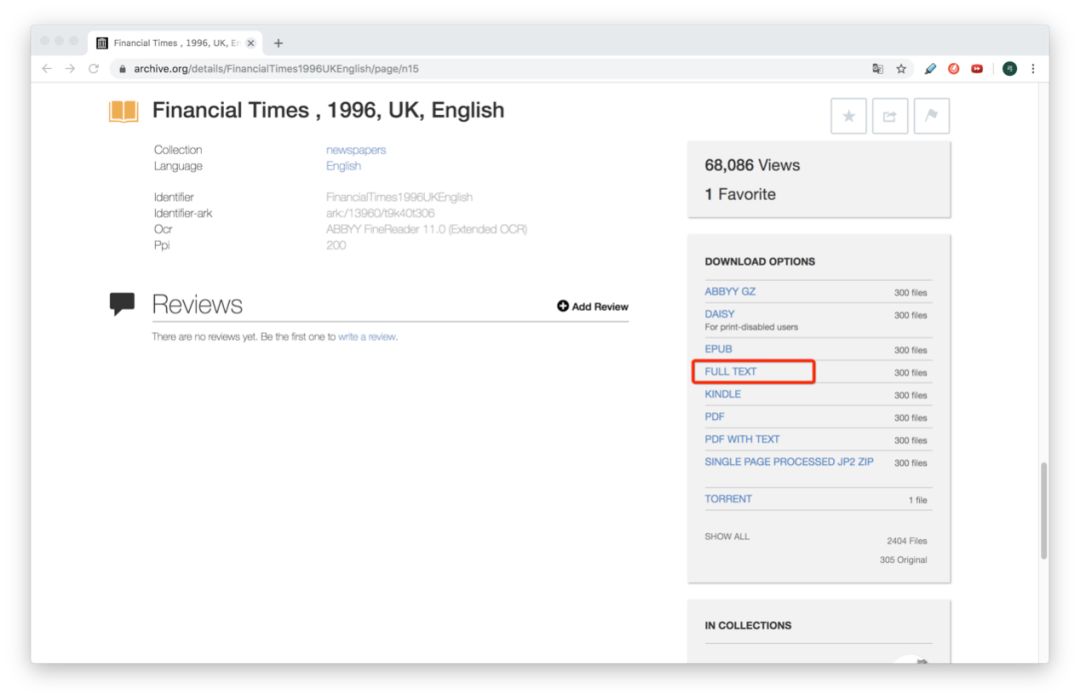Screen dimensions: 1080x700
Task: Click SHOW ALL files
Action: click(727, 537)
